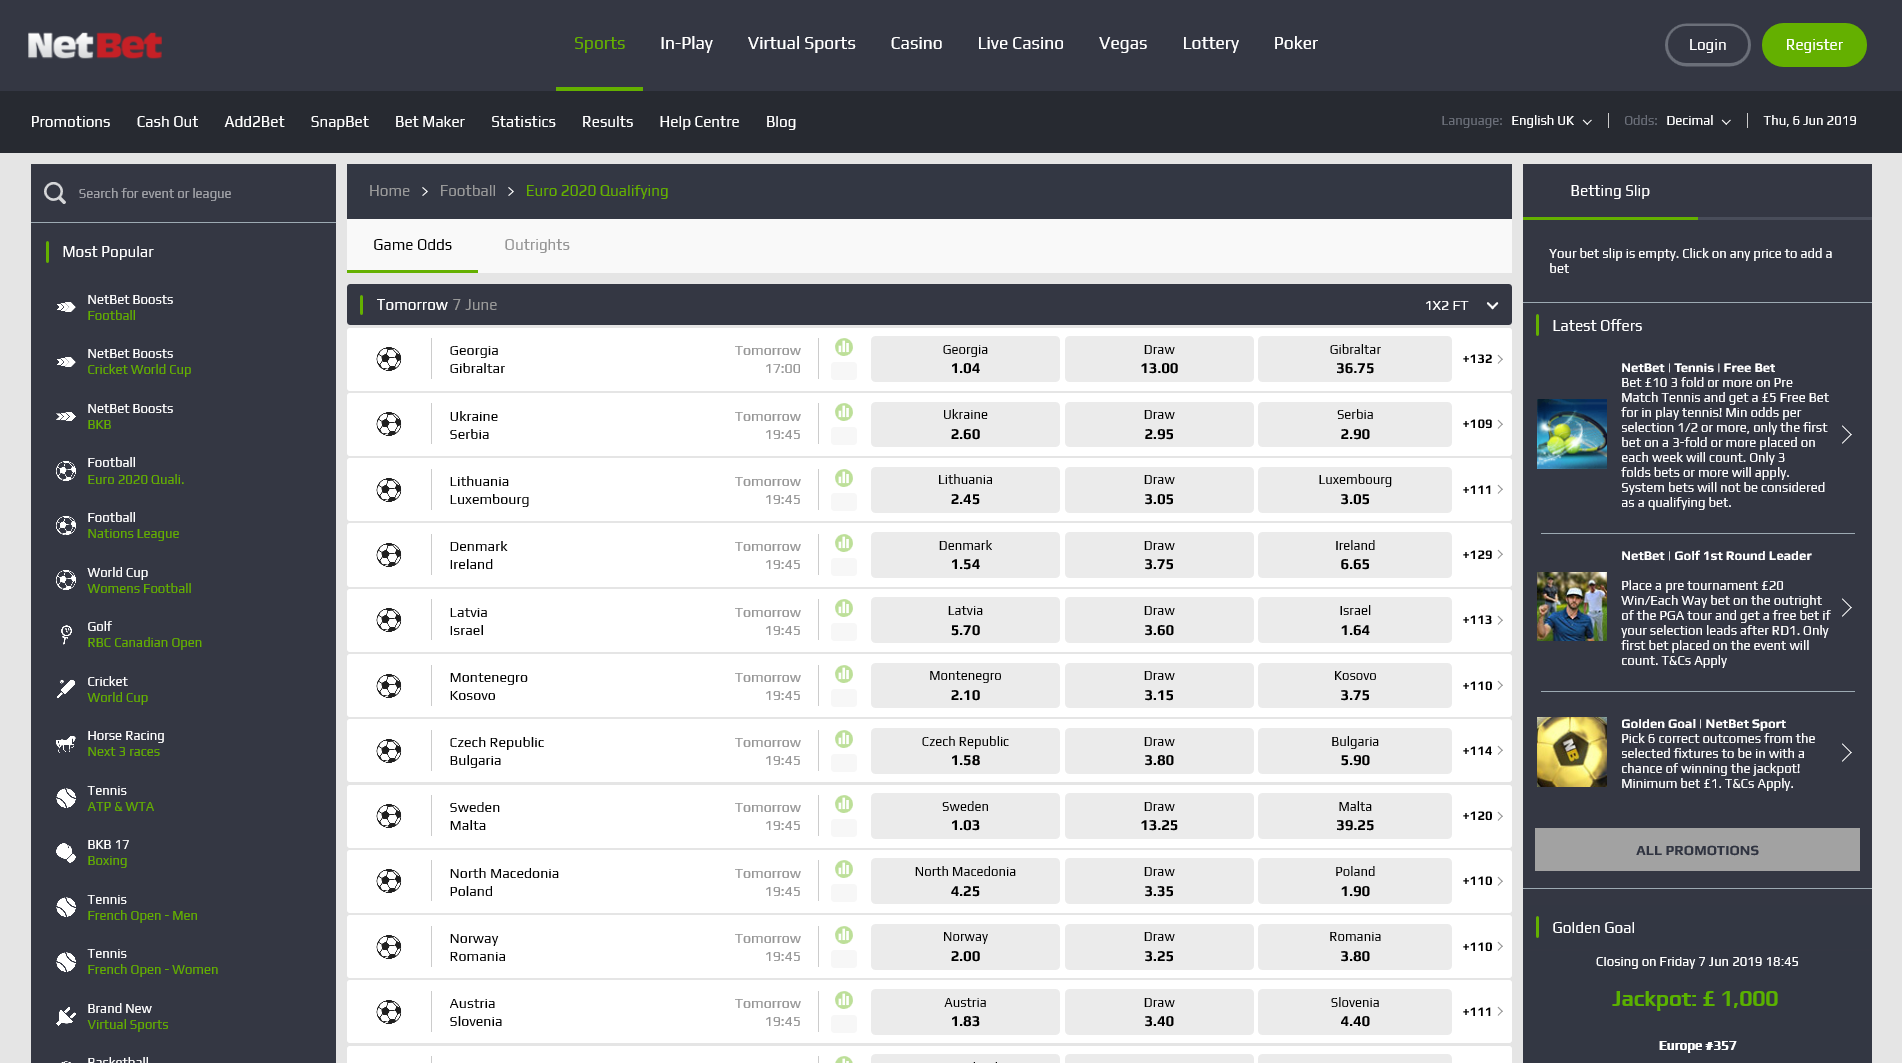Click football icon in Austria Slovenia row
Screen dimensions: 1902x1063
(x=389, y=1012)
